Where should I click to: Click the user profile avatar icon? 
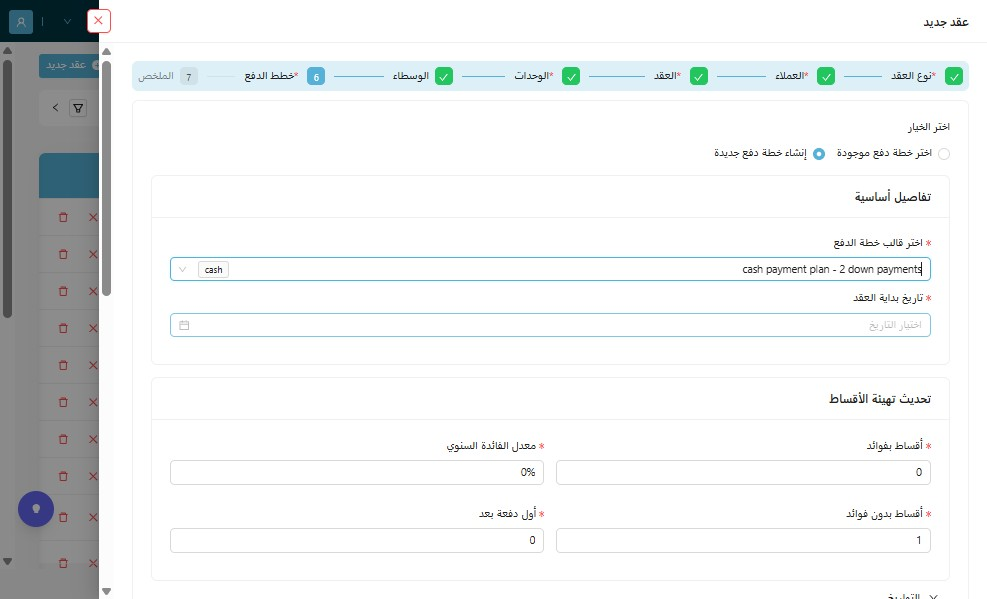[21, 22]
